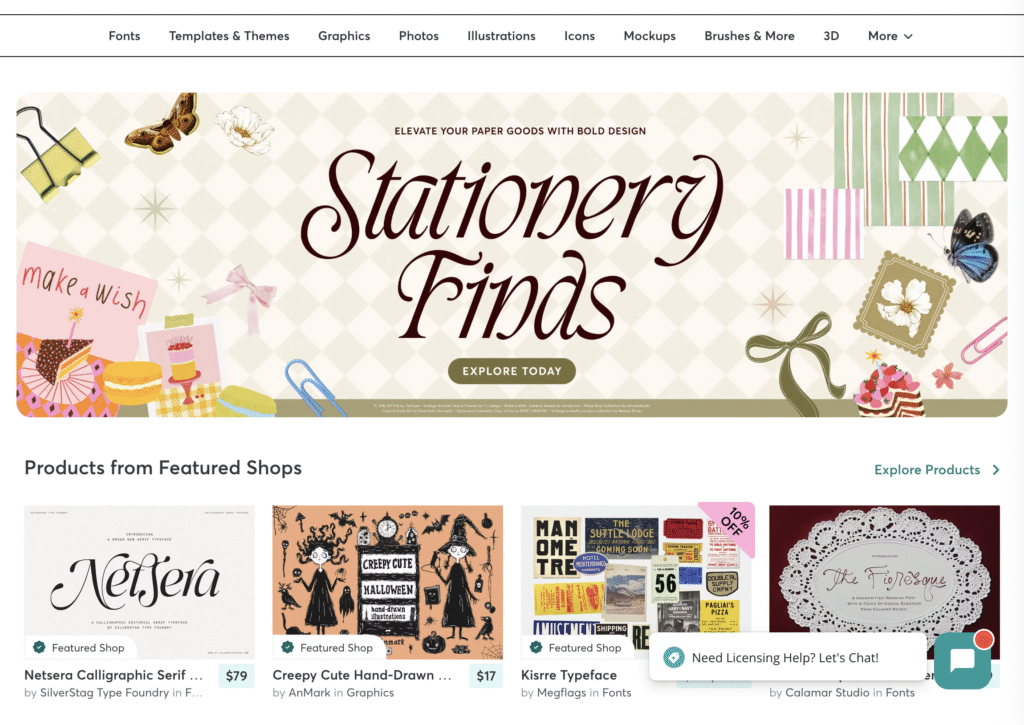Click the Featured Shop badge on Kisrre Typeface
Image resolution: width=1024 pixels, height=725 pixels.
(577, 647)
